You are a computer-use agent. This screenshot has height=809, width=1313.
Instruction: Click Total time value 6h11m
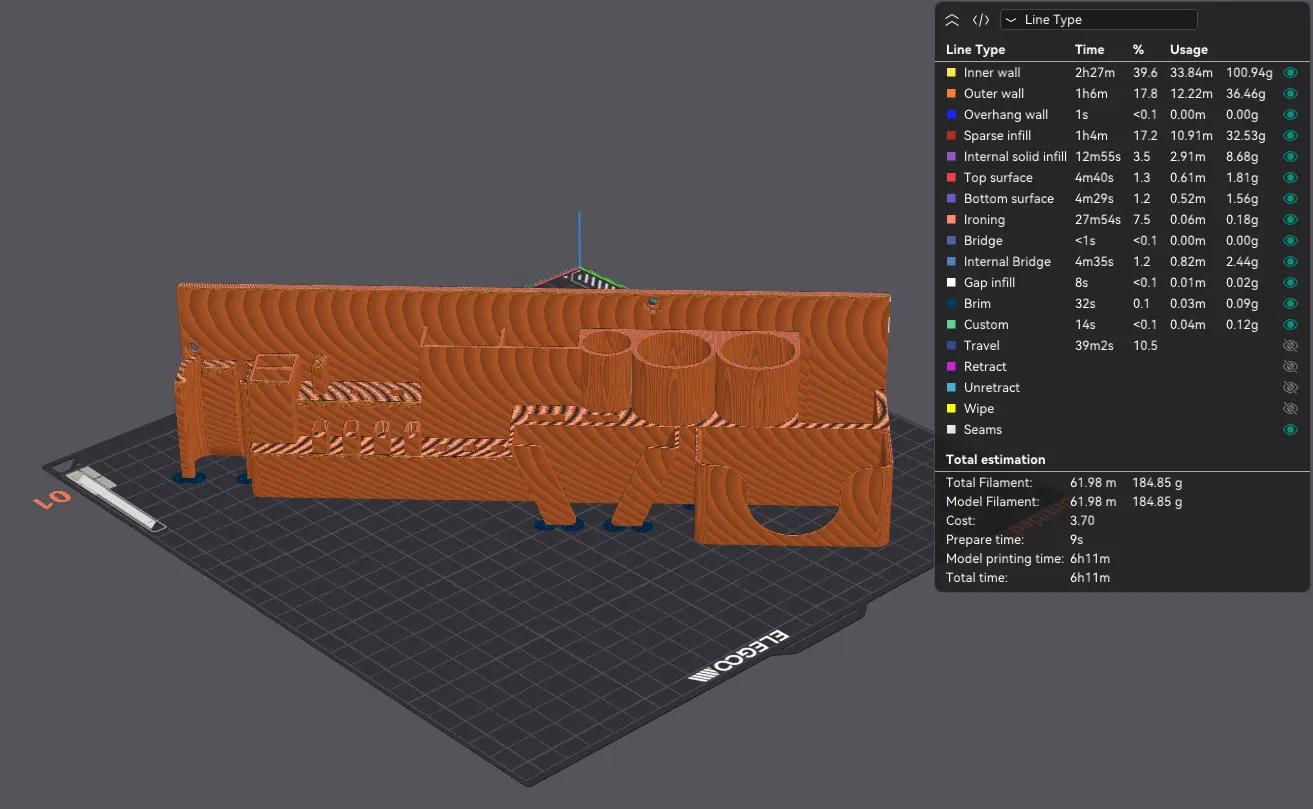[x=1090, y=578]
